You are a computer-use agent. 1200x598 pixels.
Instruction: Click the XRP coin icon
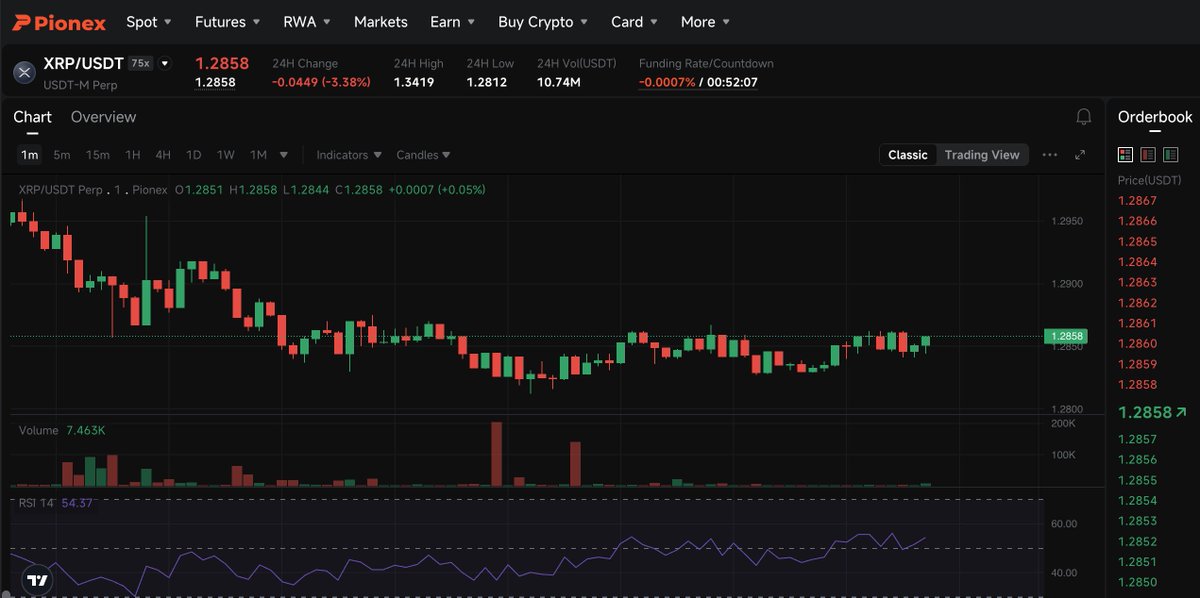pos(24,72)
